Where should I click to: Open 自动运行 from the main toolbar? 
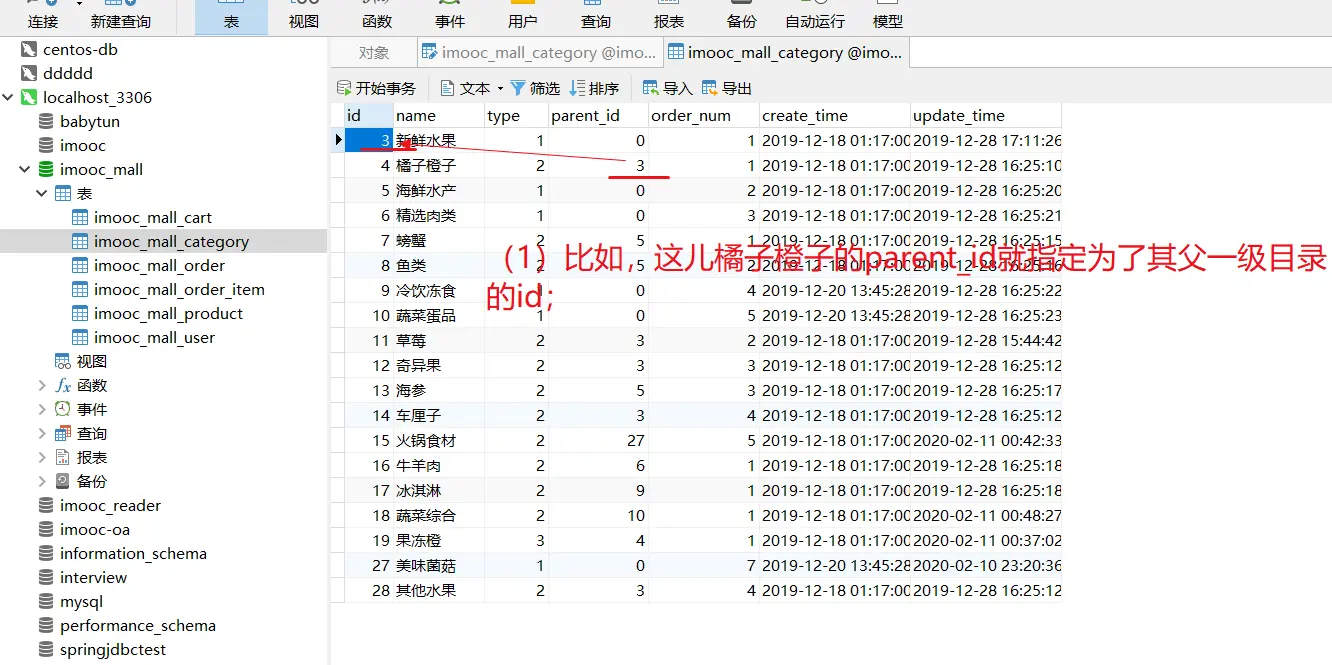click(x=815, y=16)
